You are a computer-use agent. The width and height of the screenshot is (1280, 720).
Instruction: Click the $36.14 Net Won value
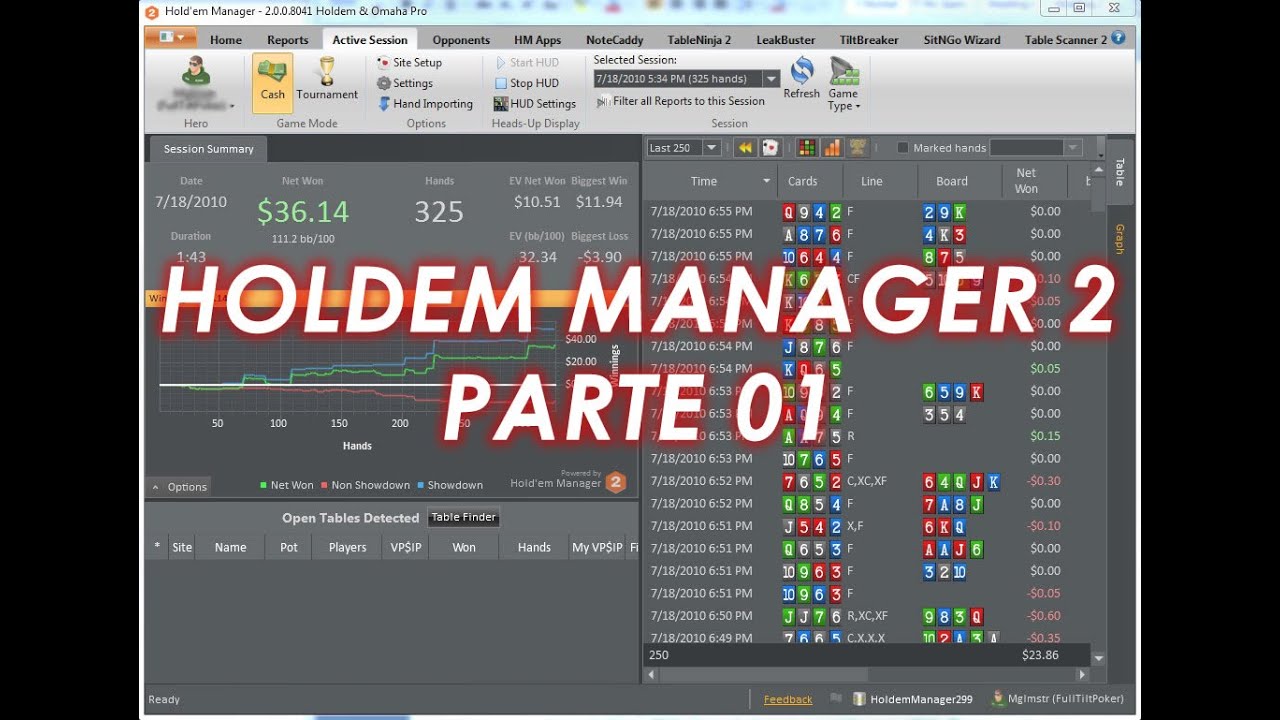pos(302,211)
